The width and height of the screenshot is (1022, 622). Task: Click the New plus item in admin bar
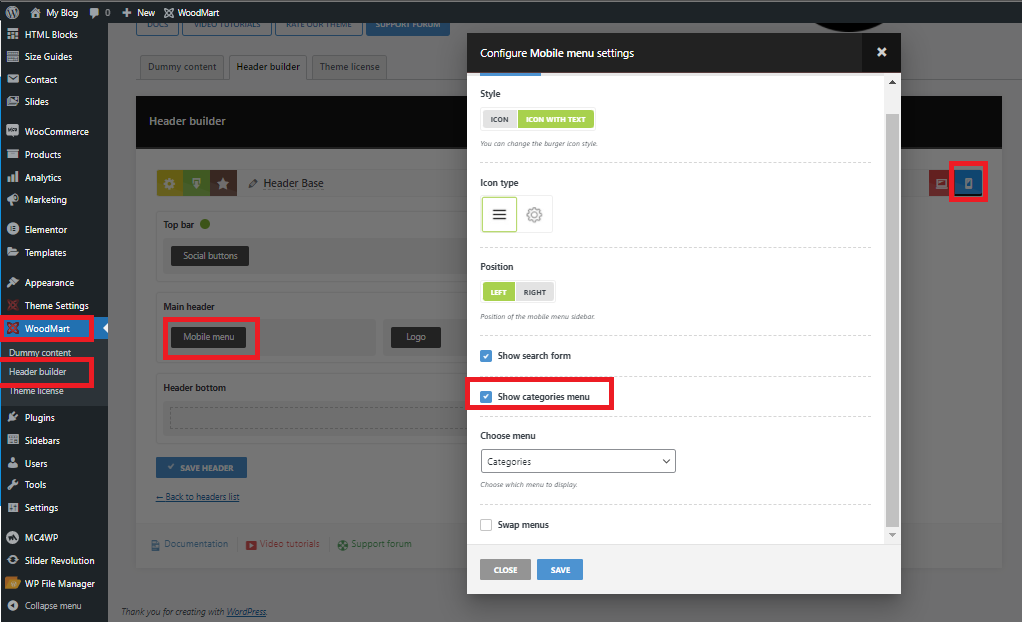click(x=138, y=12)
